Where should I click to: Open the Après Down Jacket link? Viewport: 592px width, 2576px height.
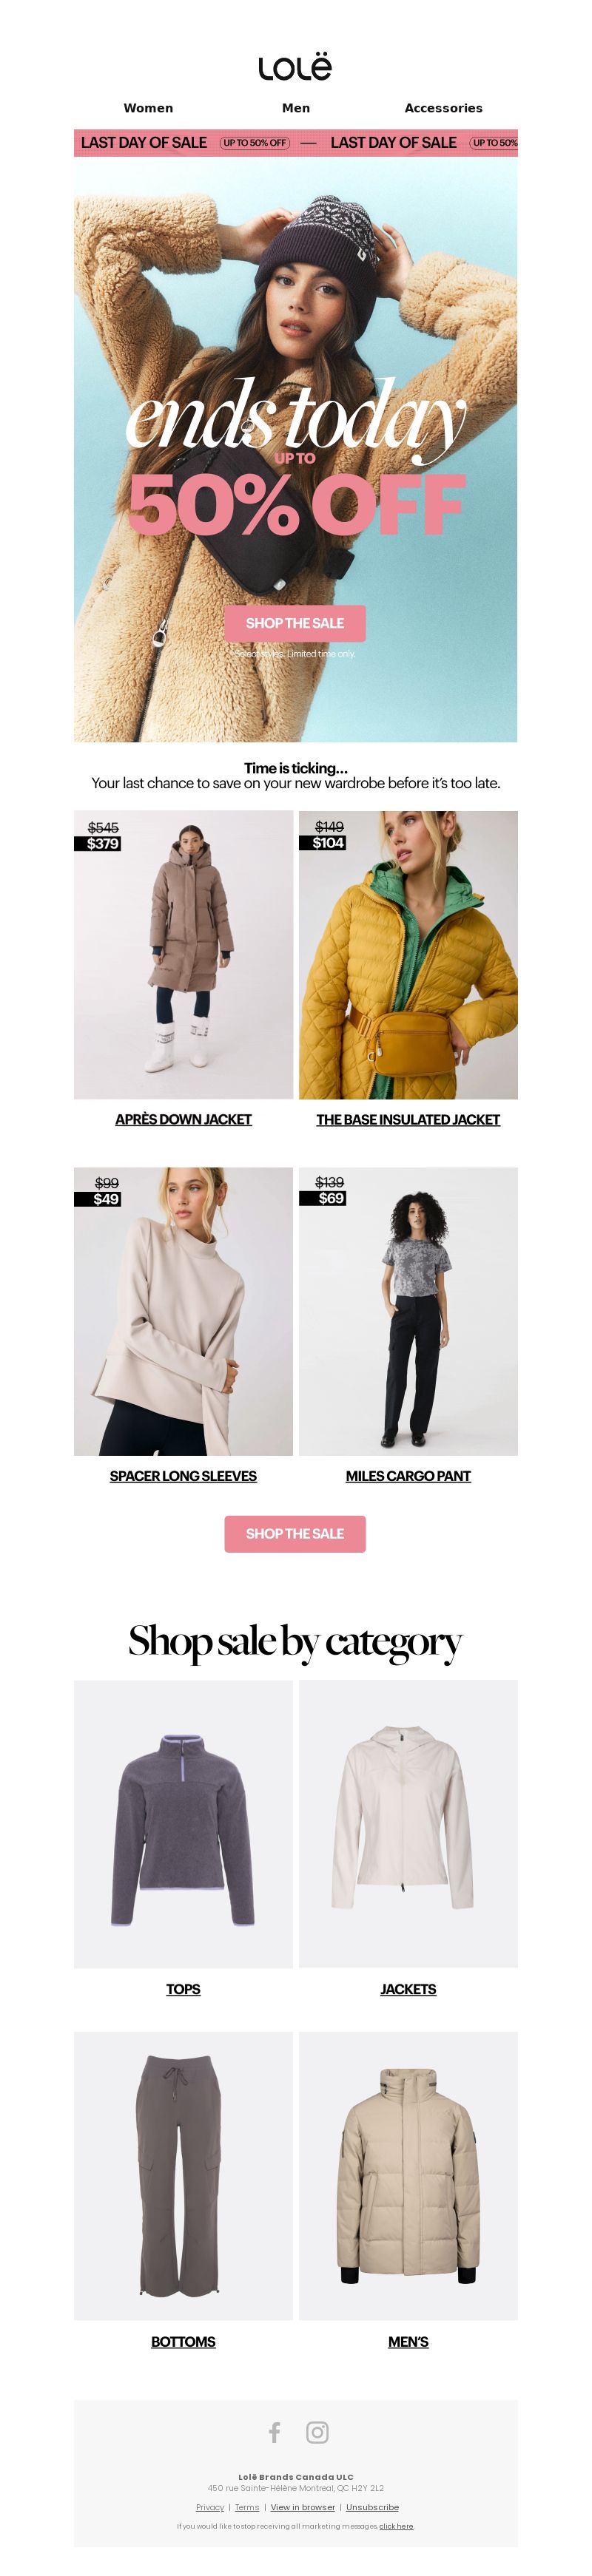pyautogui.click(x=183, y=1119)
